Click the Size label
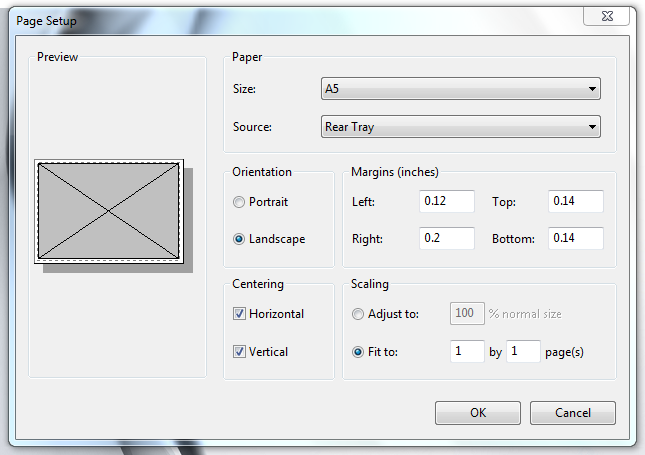This screenshot has height=455, width=645. click(244, 89)
